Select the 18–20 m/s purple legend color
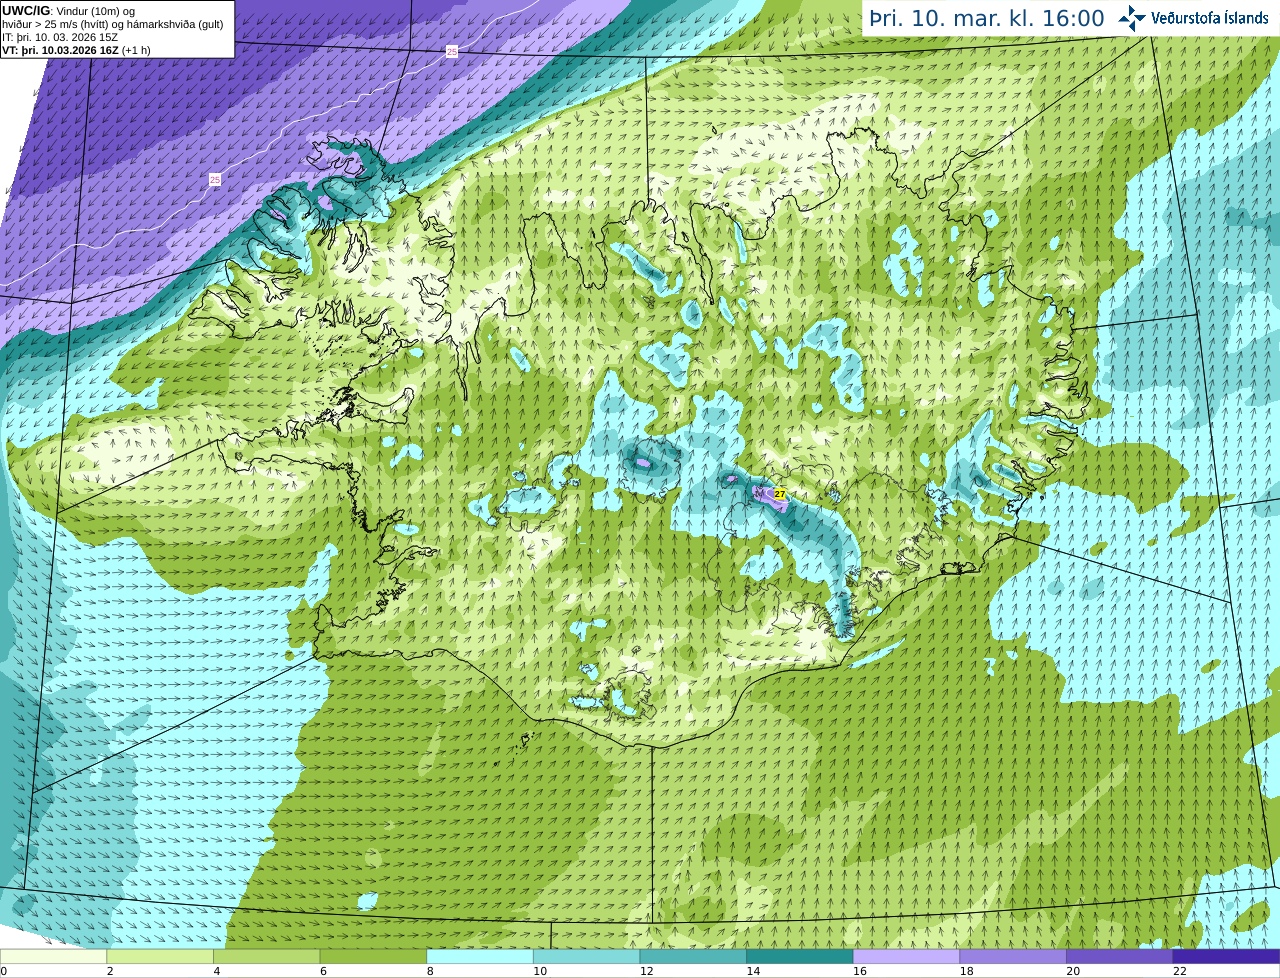 coord(1013,956)
